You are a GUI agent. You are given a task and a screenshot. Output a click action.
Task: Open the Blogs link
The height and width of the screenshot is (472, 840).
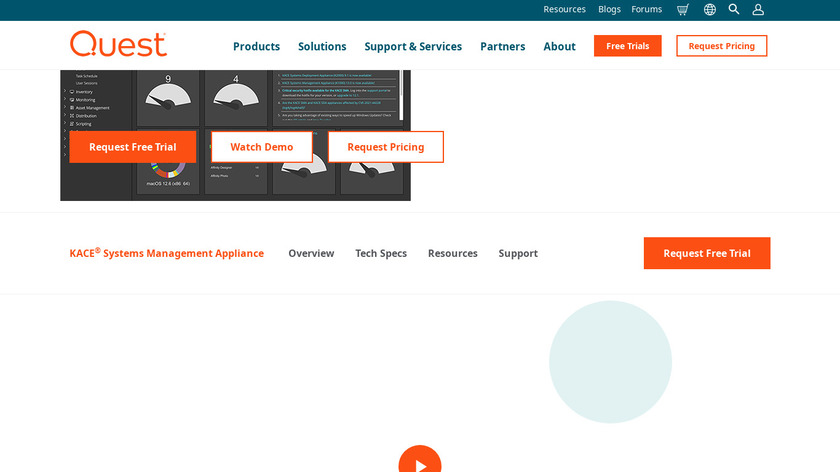click(x=609, y=9)
